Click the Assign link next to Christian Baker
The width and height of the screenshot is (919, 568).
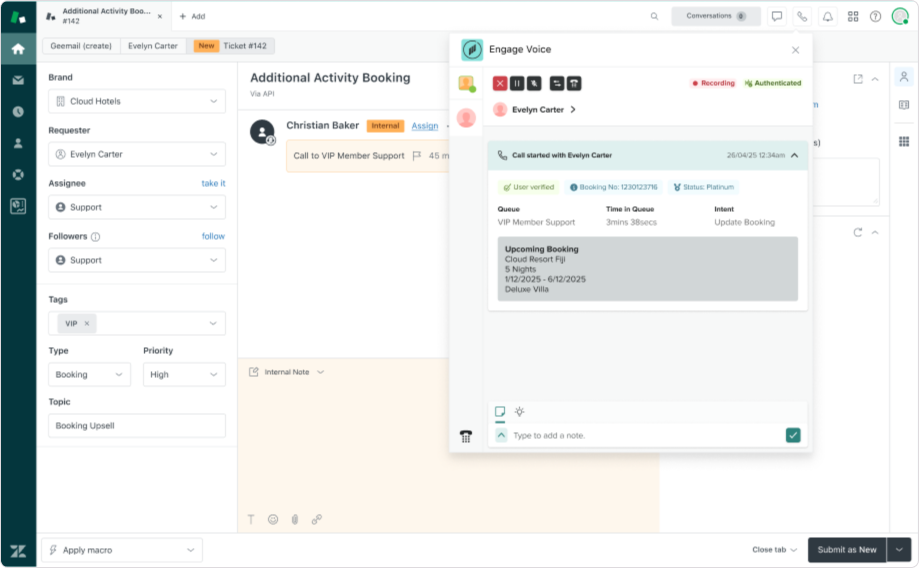[425, 126]
